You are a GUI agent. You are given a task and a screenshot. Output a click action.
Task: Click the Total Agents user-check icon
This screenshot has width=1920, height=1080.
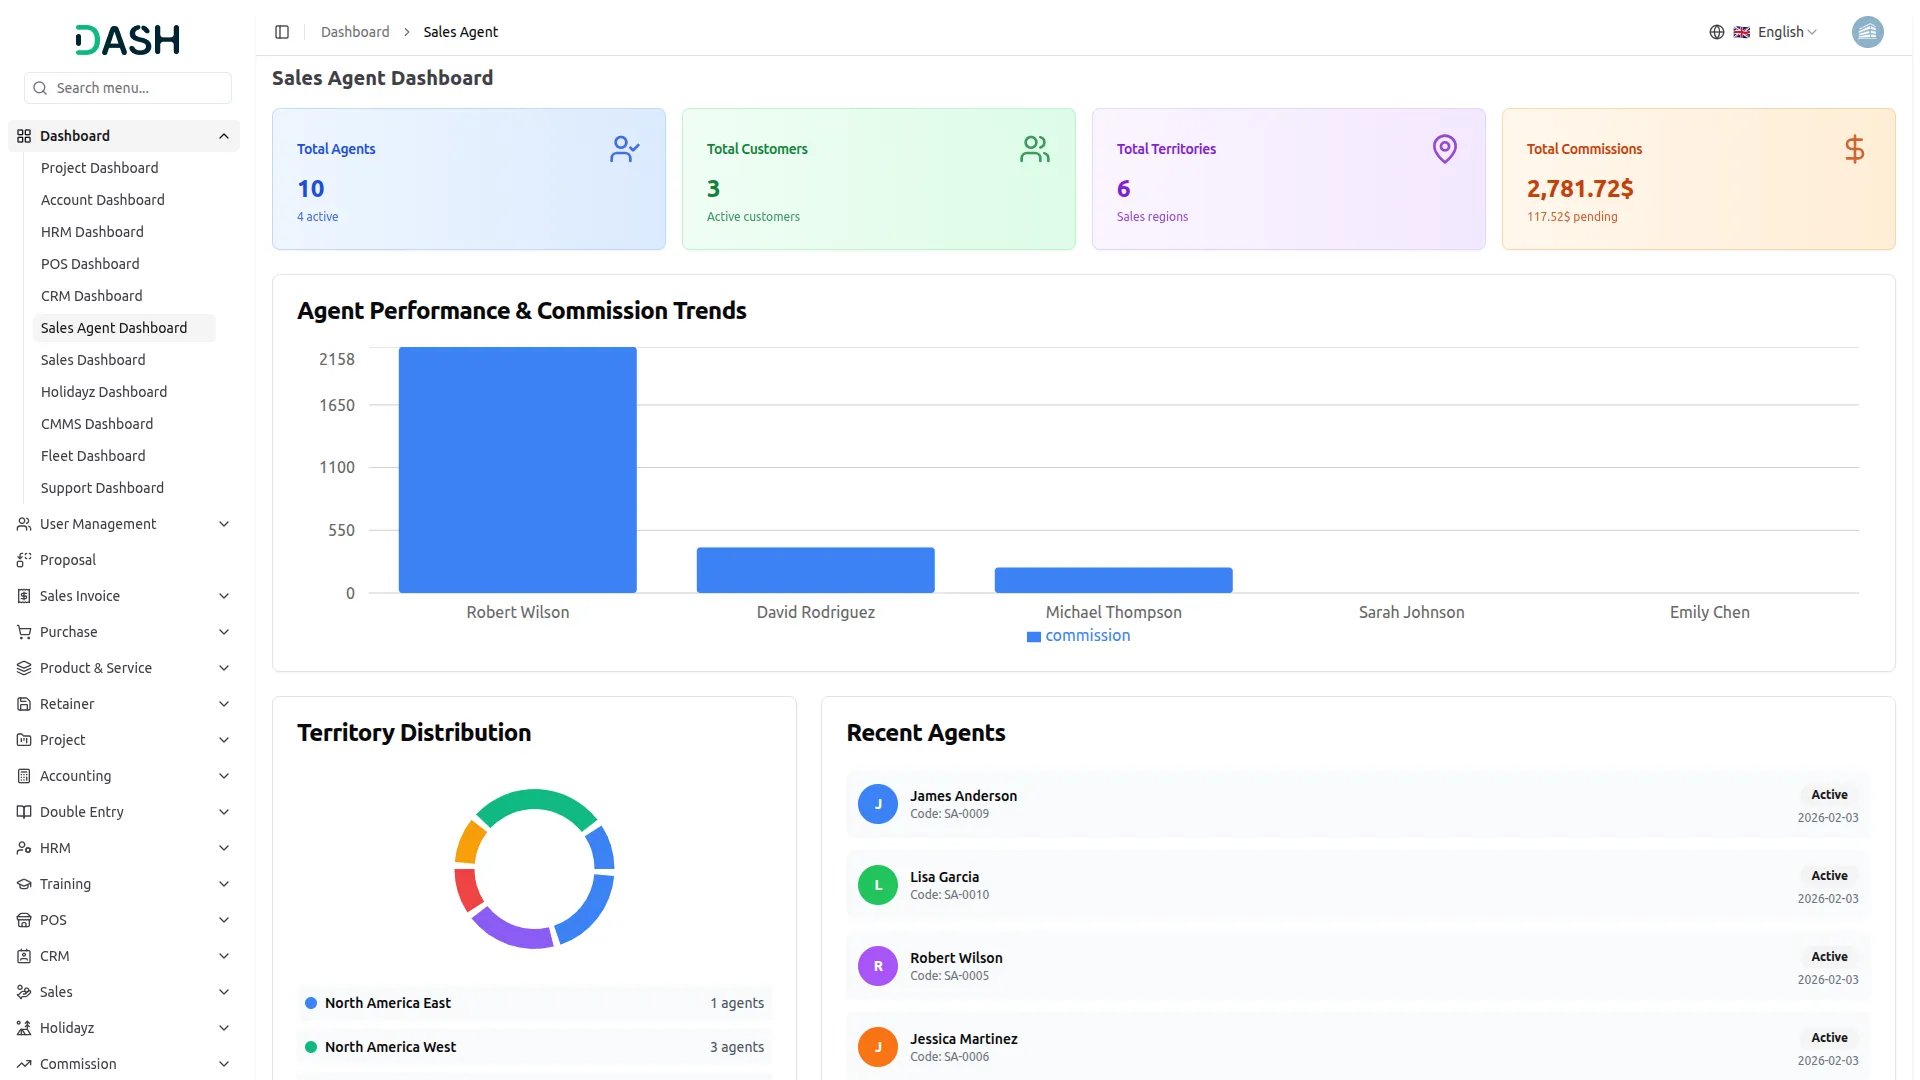tap(624, 149)
